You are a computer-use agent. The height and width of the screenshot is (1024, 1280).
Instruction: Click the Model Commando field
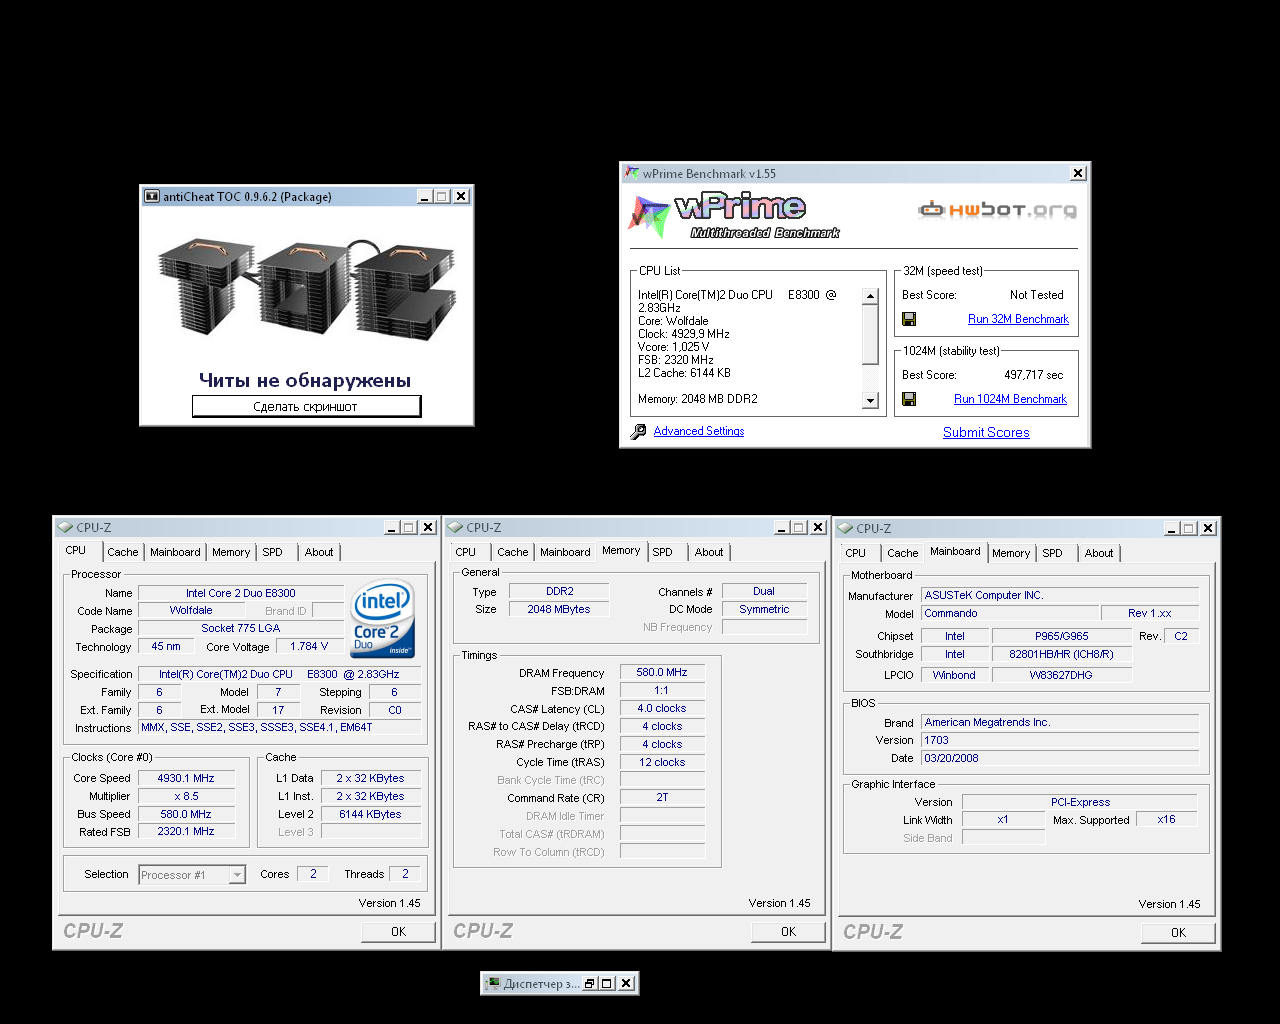click(x=1008, y=613)
